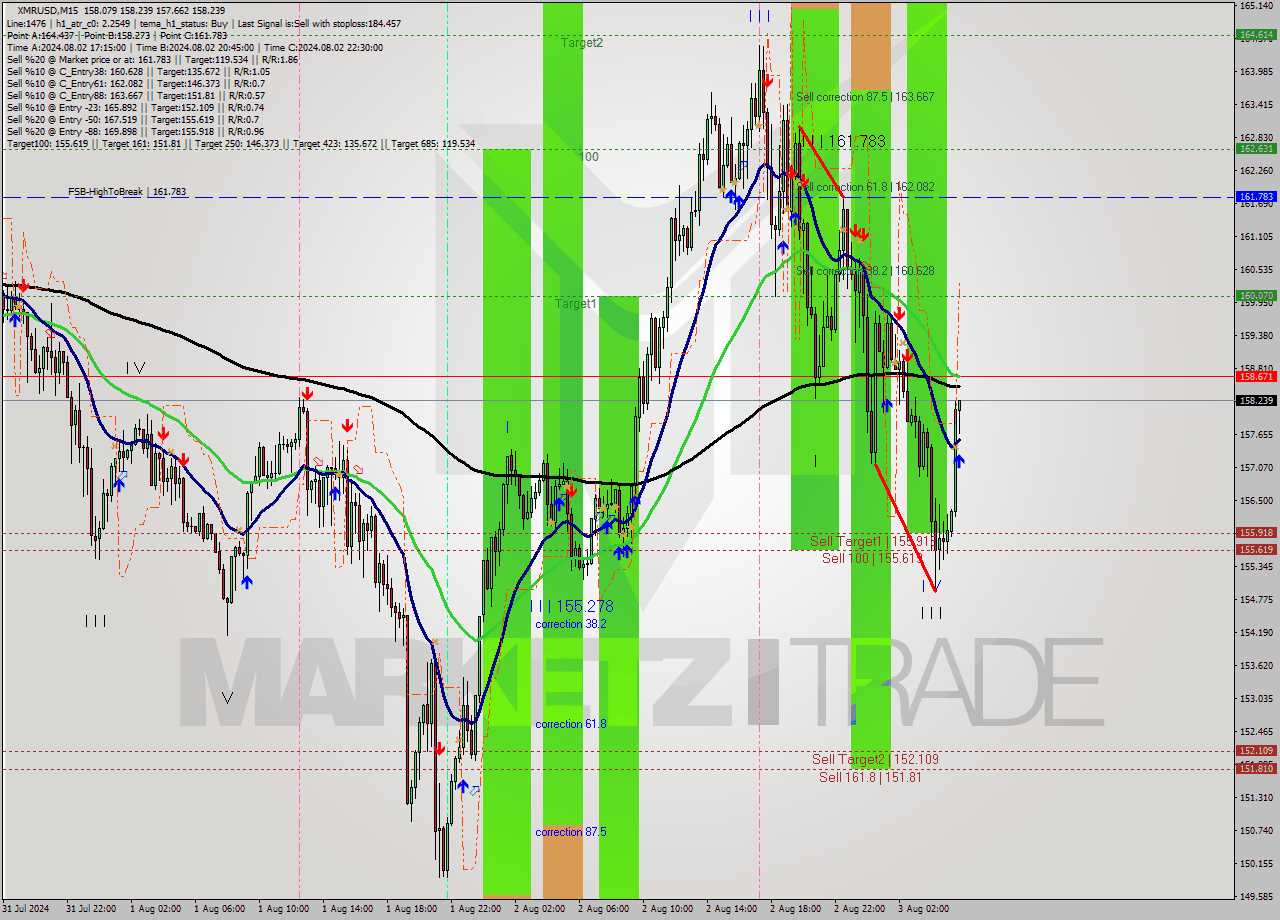This screenshot has width=1280, height=920.
Task: Click the blue 161.783 axis price tag
Action: (x=1256, y=197)
